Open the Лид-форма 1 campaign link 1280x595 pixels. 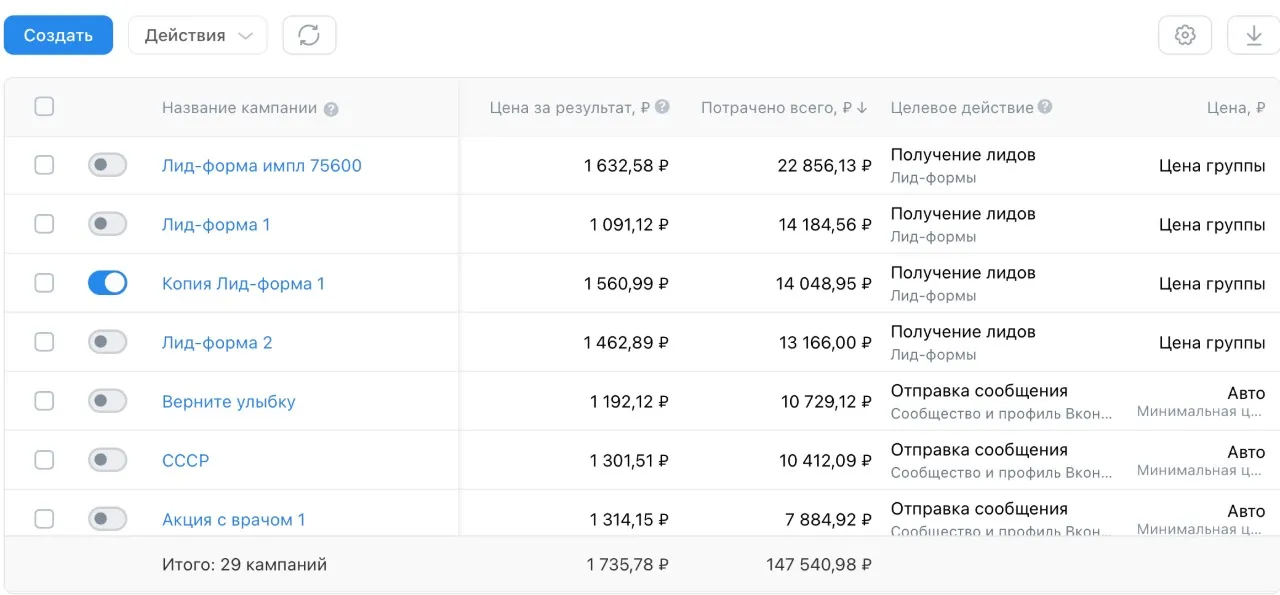click(216, 225)
